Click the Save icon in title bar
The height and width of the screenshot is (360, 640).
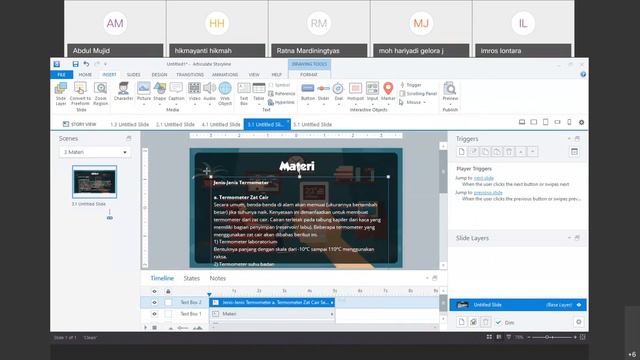pyautogui.click(x=76, y=64)
